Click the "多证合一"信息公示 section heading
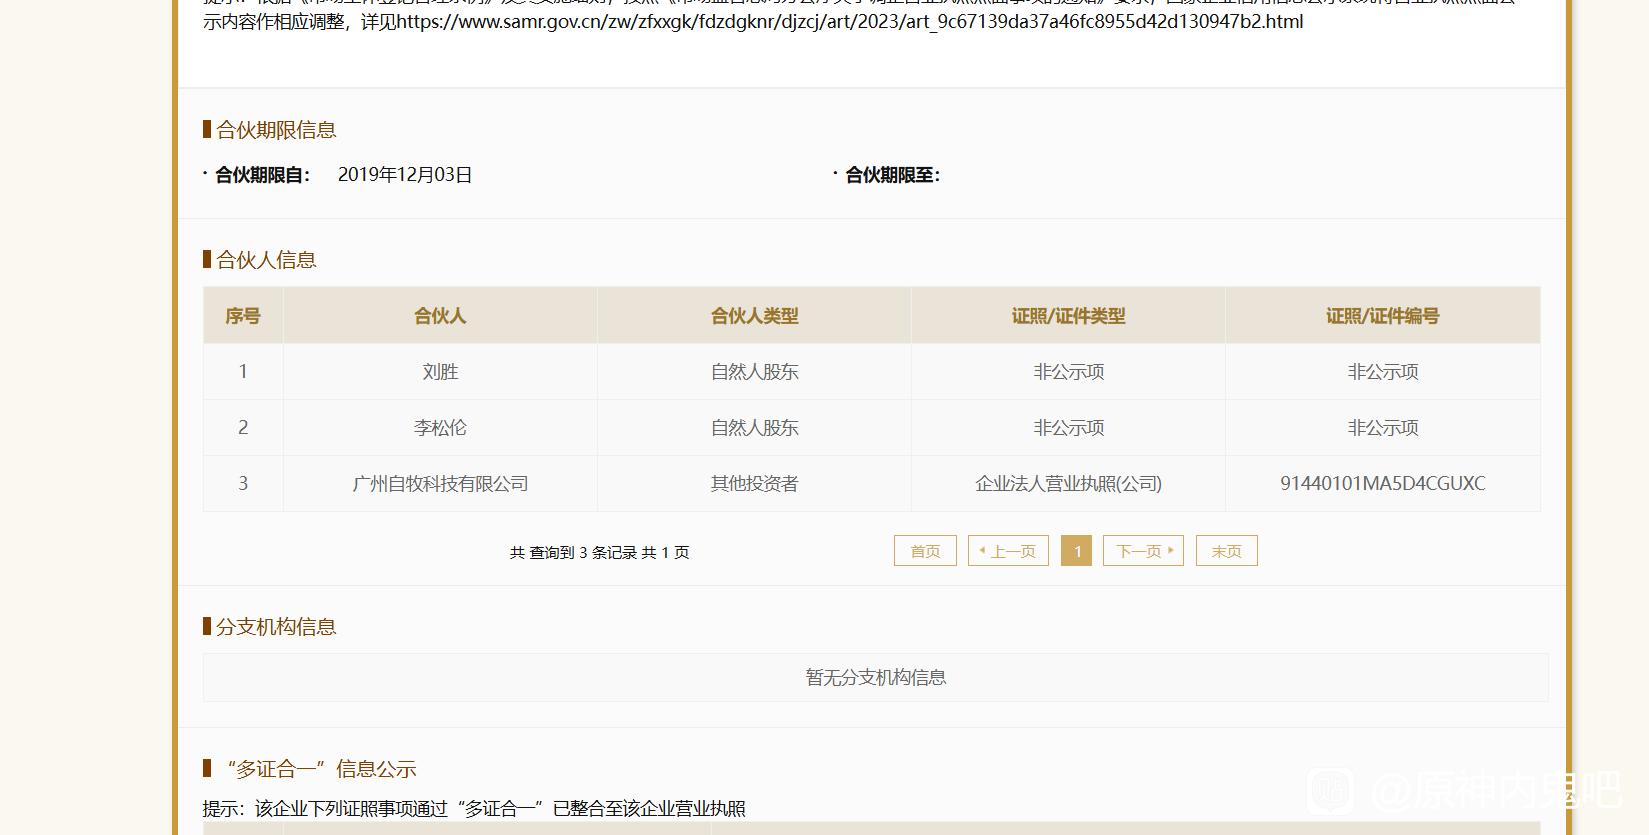The height and width of the screenshot is (835, 1649). 320,769
